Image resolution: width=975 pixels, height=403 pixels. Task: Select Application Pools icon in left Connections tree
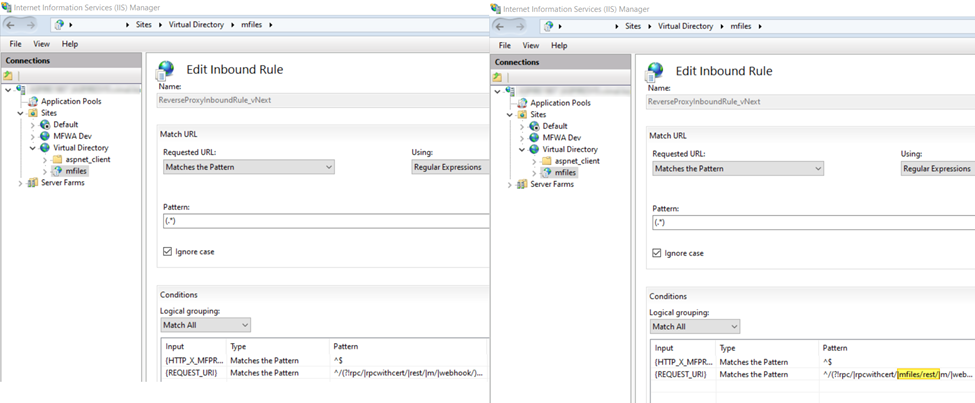click(33, 101)
